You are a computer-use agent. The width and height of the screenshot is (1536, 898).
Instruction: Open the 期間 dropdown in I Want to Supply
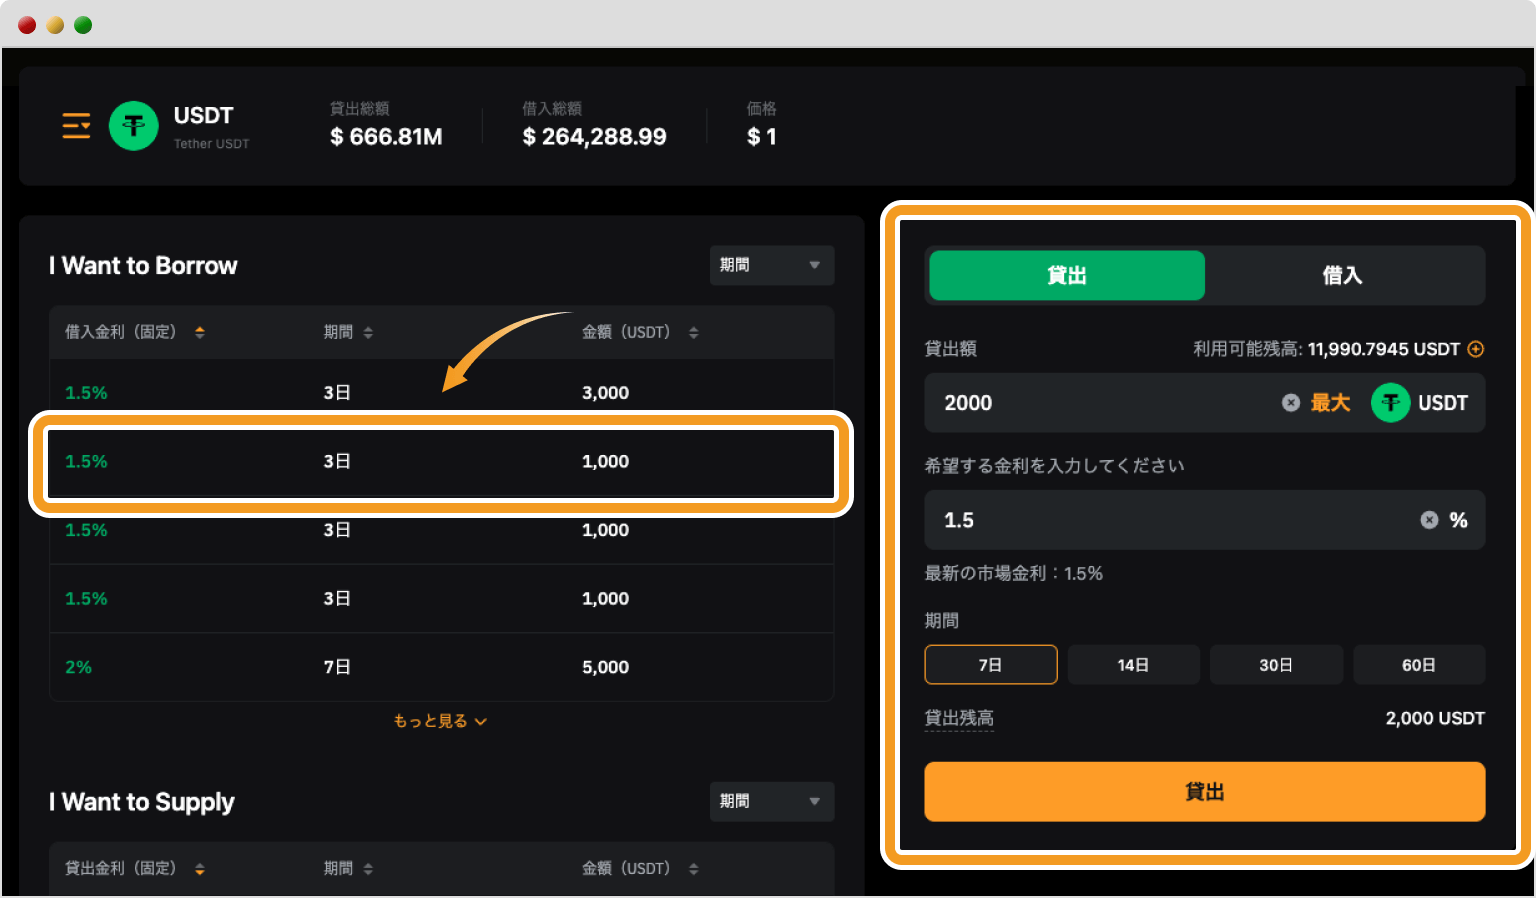tap(772, 801)
